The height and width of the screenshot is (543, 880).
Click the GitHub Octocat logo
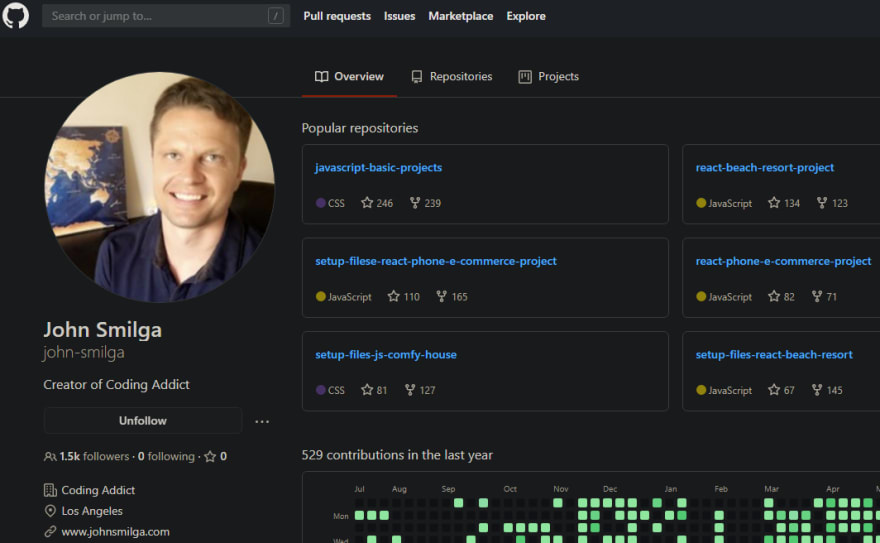coord(15,15)
